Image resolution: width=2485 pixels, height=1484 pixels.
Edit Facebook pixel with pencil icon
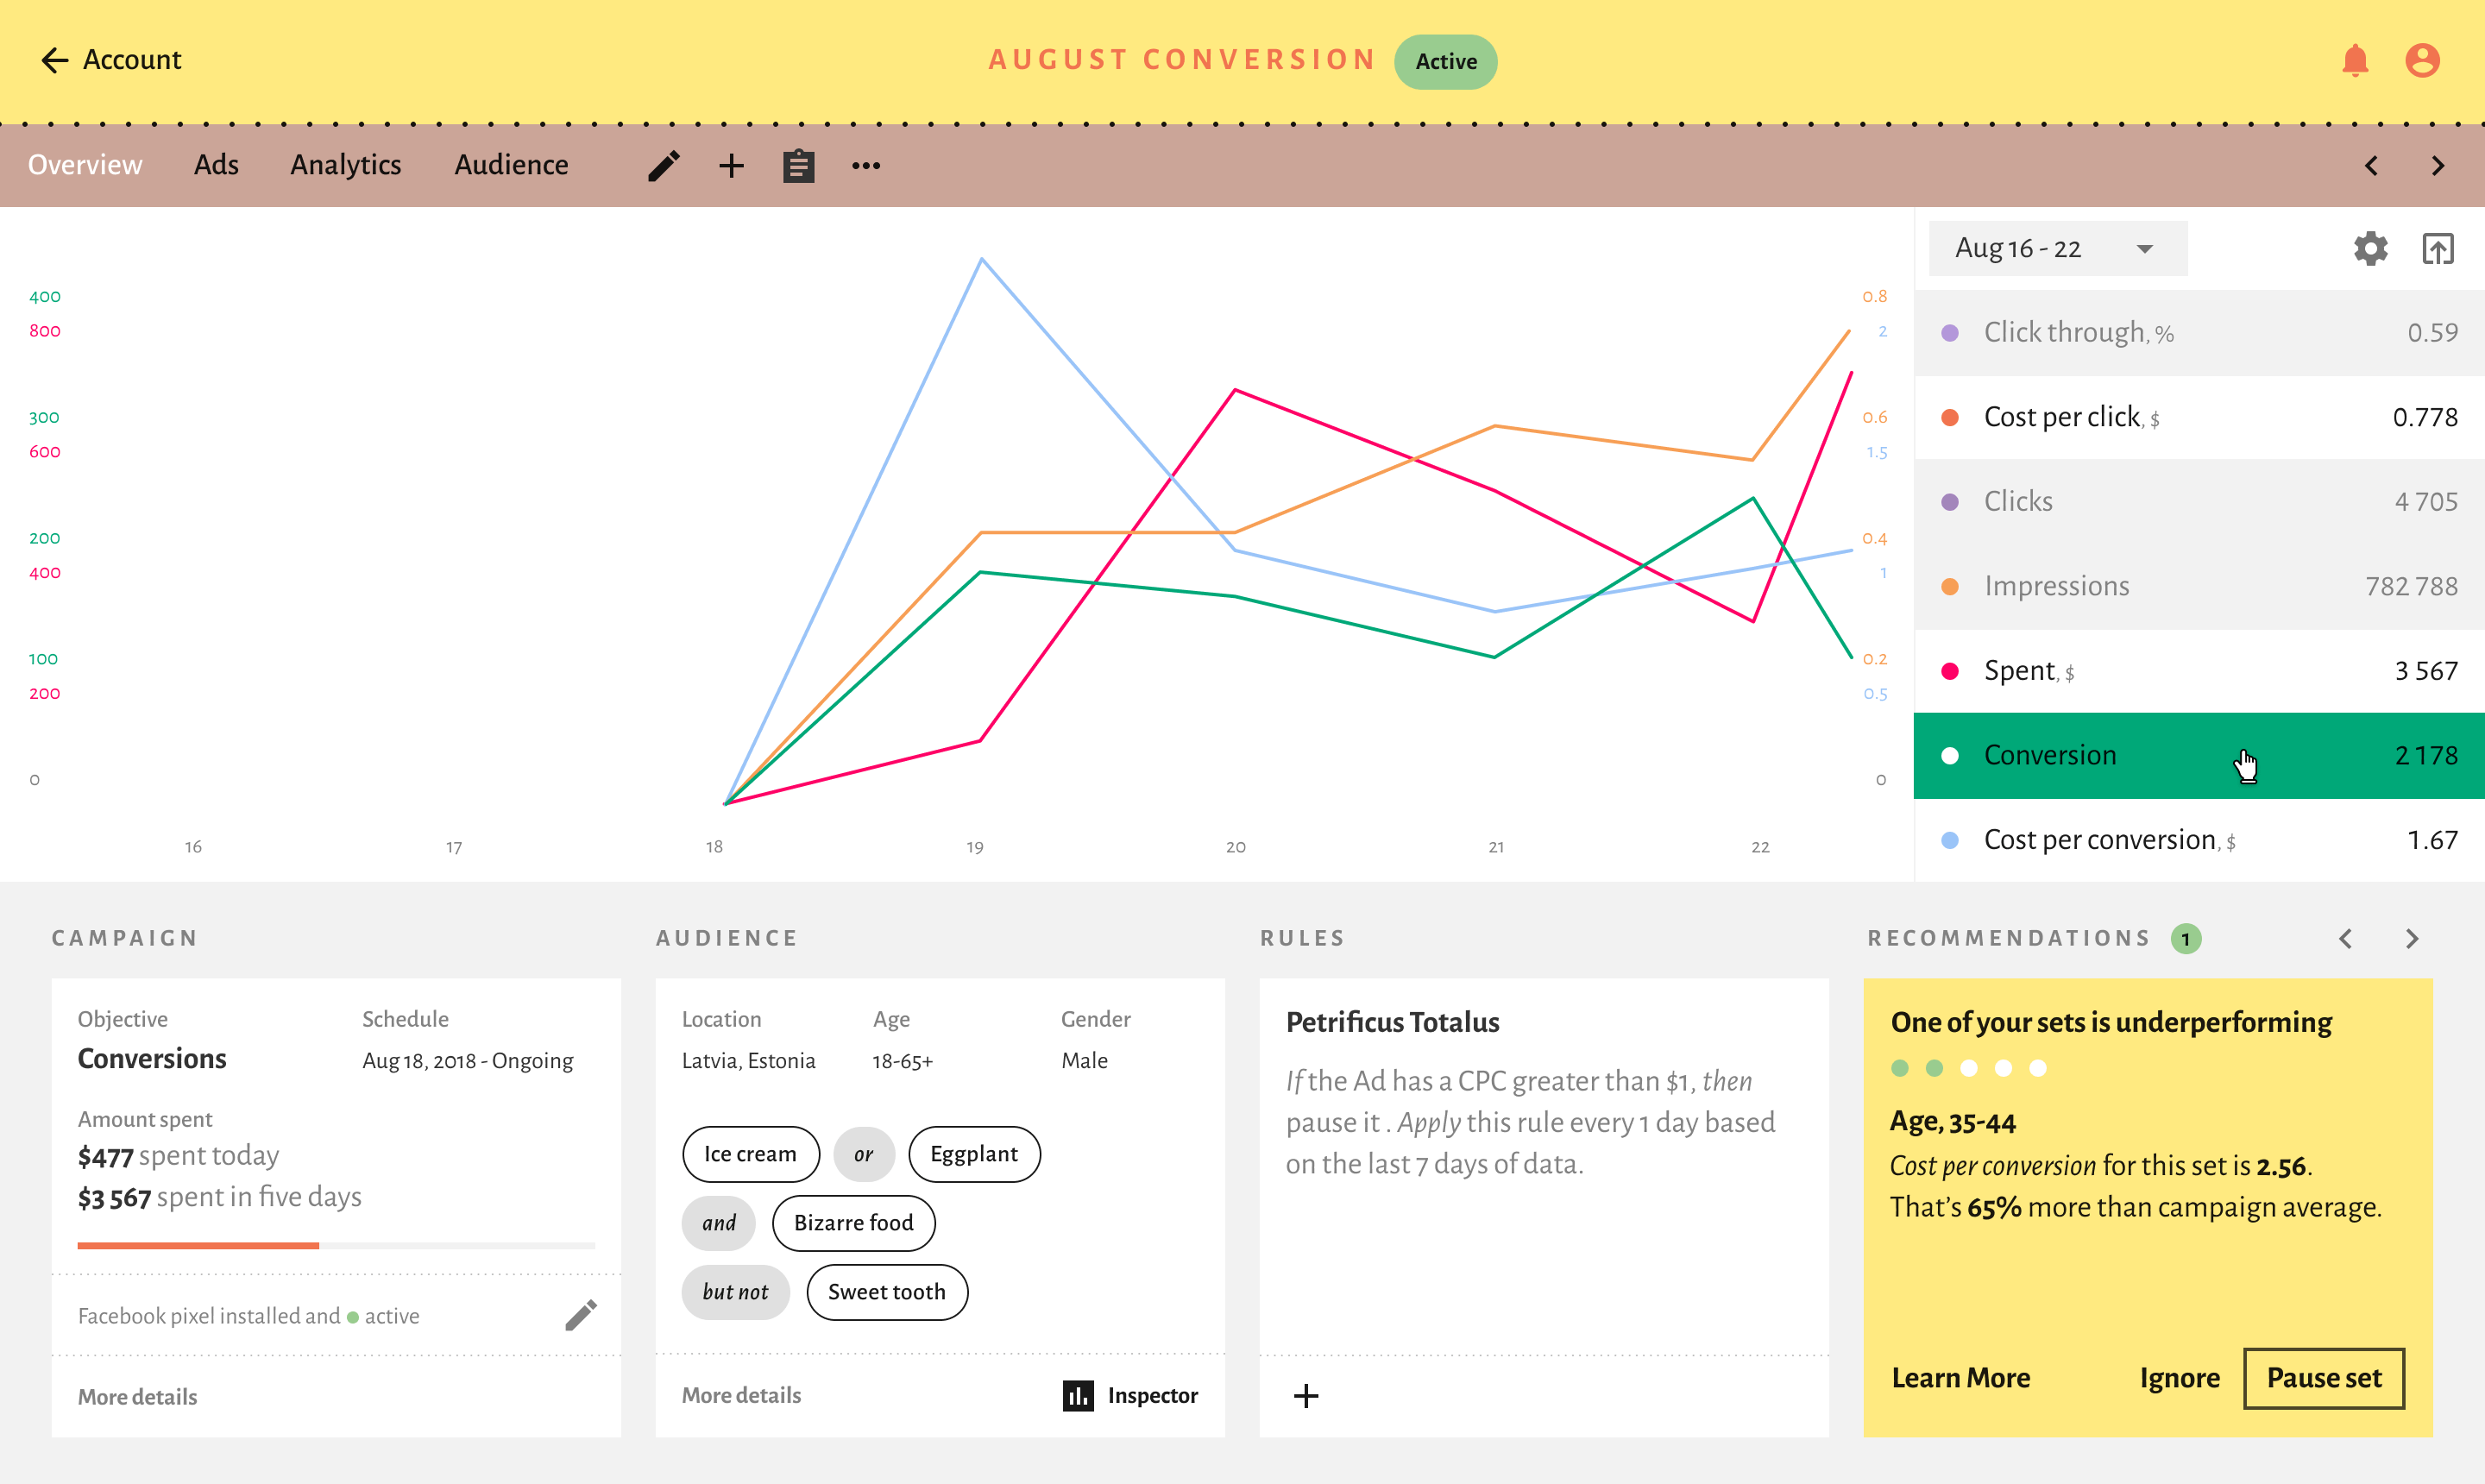pyautogui.click(x=581, y=1315)
